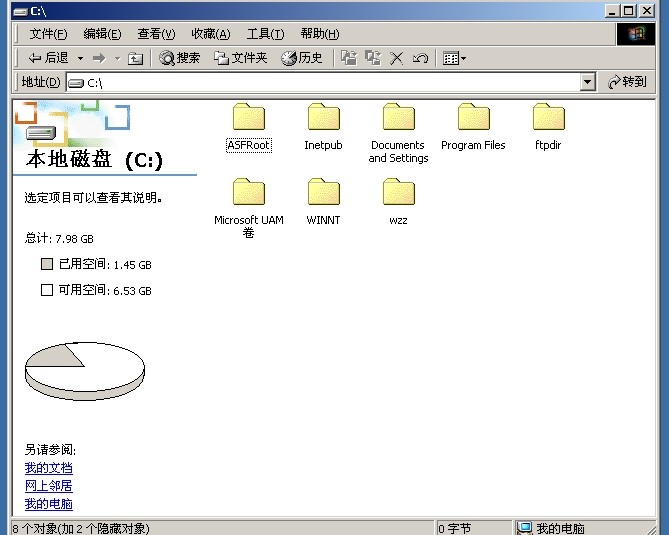Click the 转到 Go button

click(627, 82)
